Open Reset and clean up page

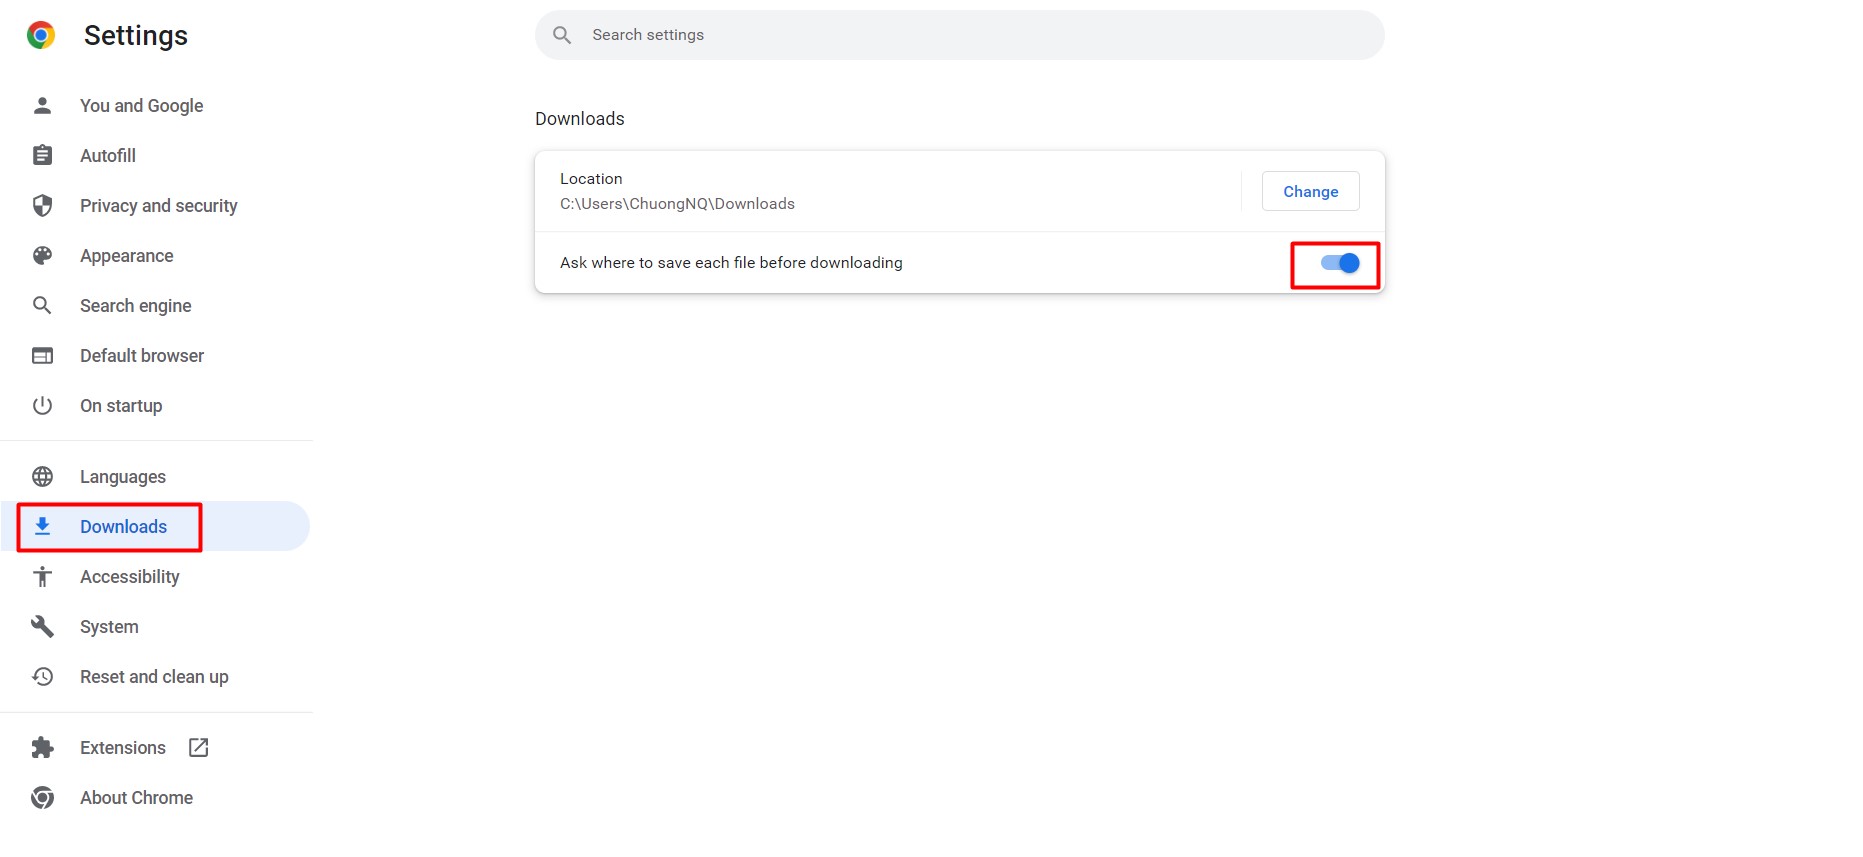[x=154, y=677]
